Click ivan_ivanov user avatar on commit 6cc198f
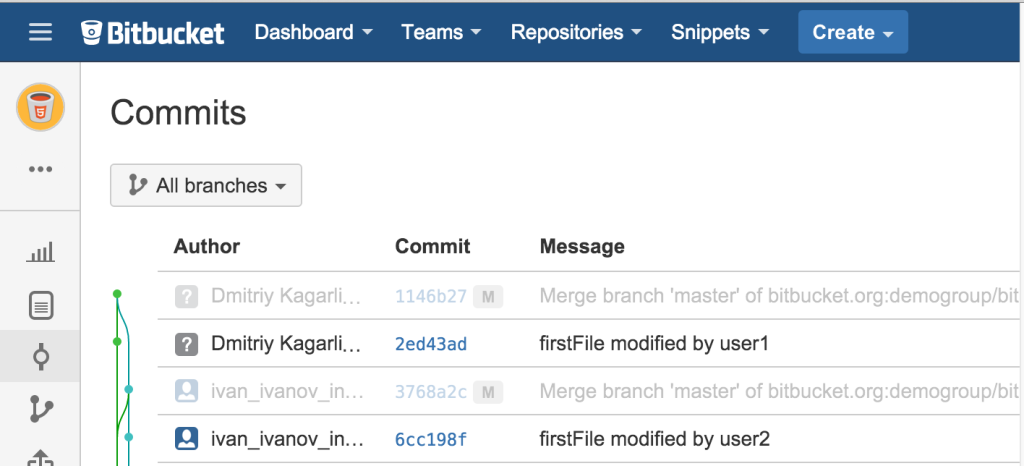The width and height of the screenshot is (1024, 466). pyautogui.click(x=187, y=438)
